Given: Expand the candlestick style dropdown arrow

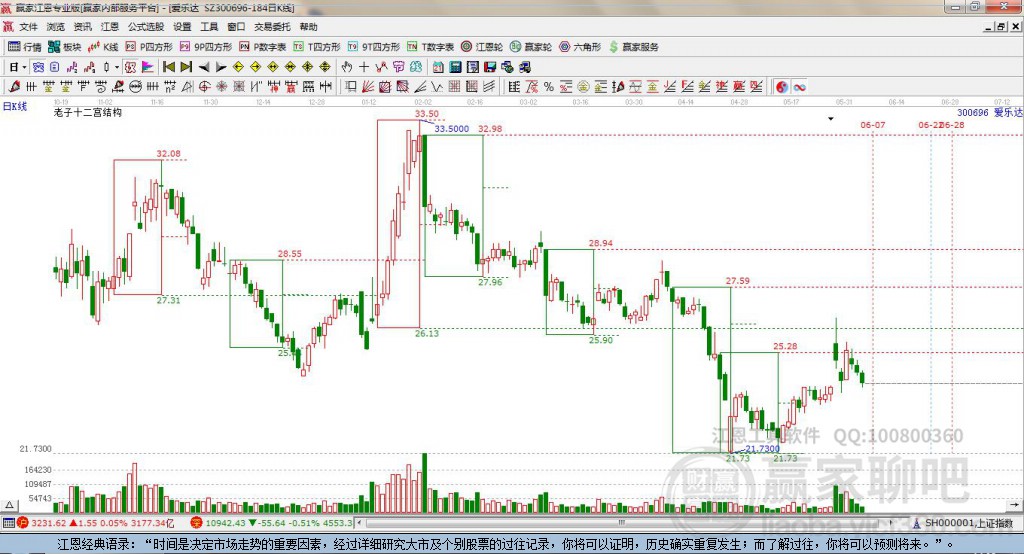Looking at the screenshot, I should (117, 67).
